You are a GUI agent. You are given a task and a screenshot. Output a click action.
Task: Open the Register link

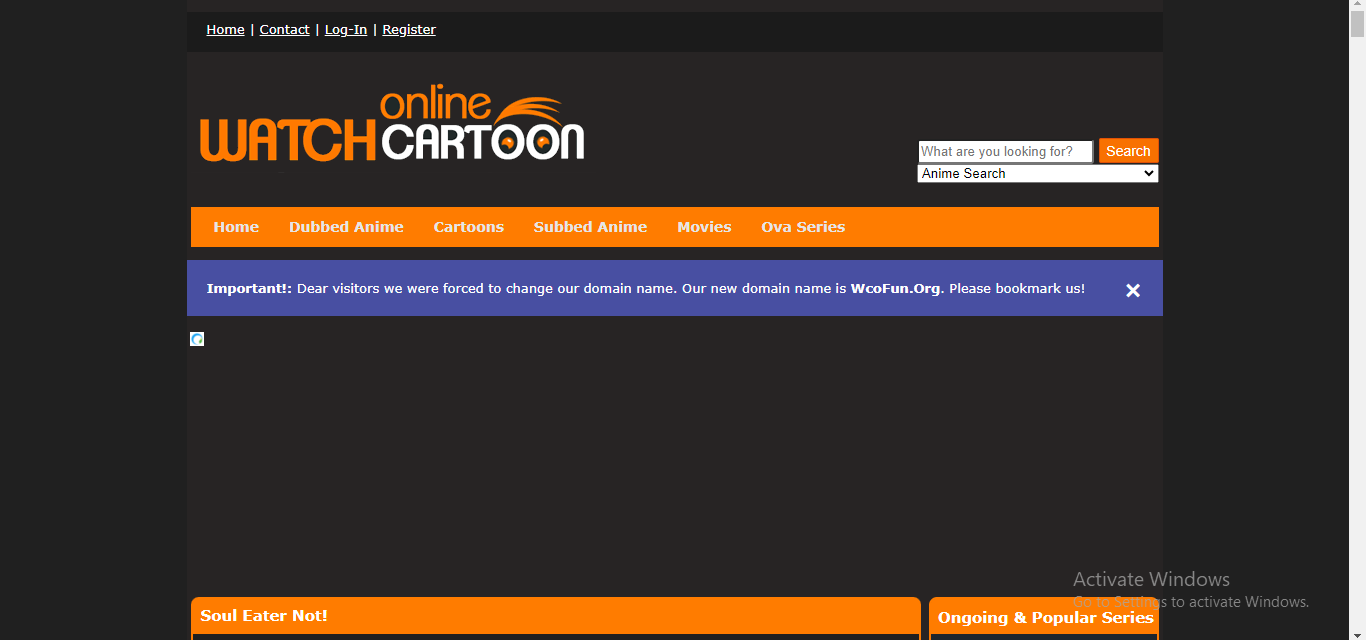pos(409,30)
